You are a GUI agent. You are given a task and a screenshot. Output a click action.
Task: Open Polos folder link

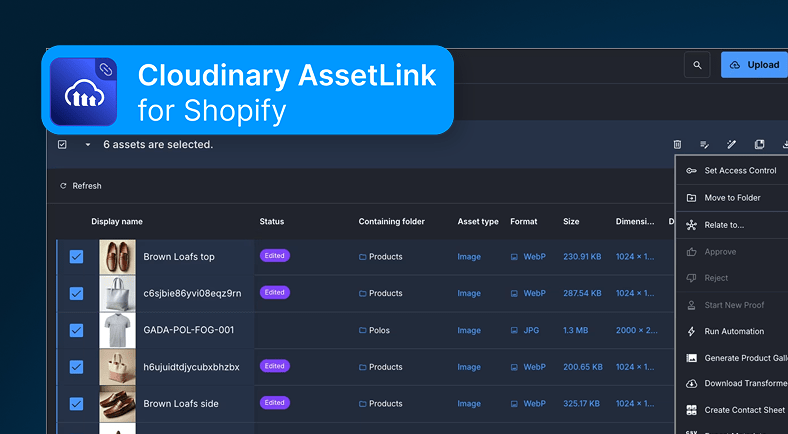point(374,331)
